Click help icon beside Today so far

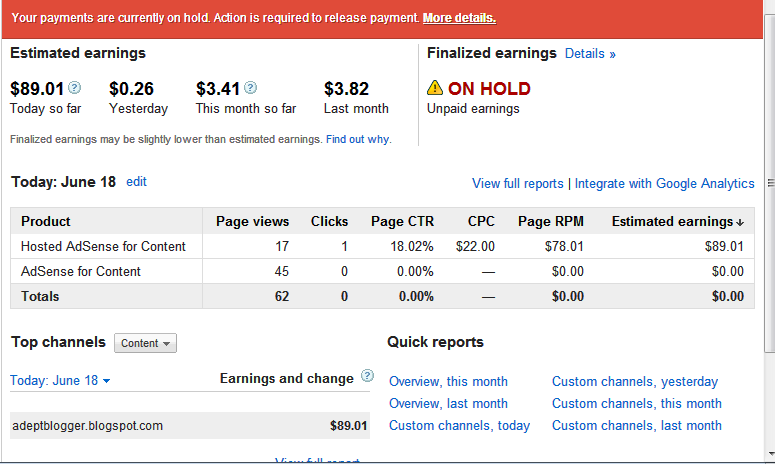tap(75, 88)
